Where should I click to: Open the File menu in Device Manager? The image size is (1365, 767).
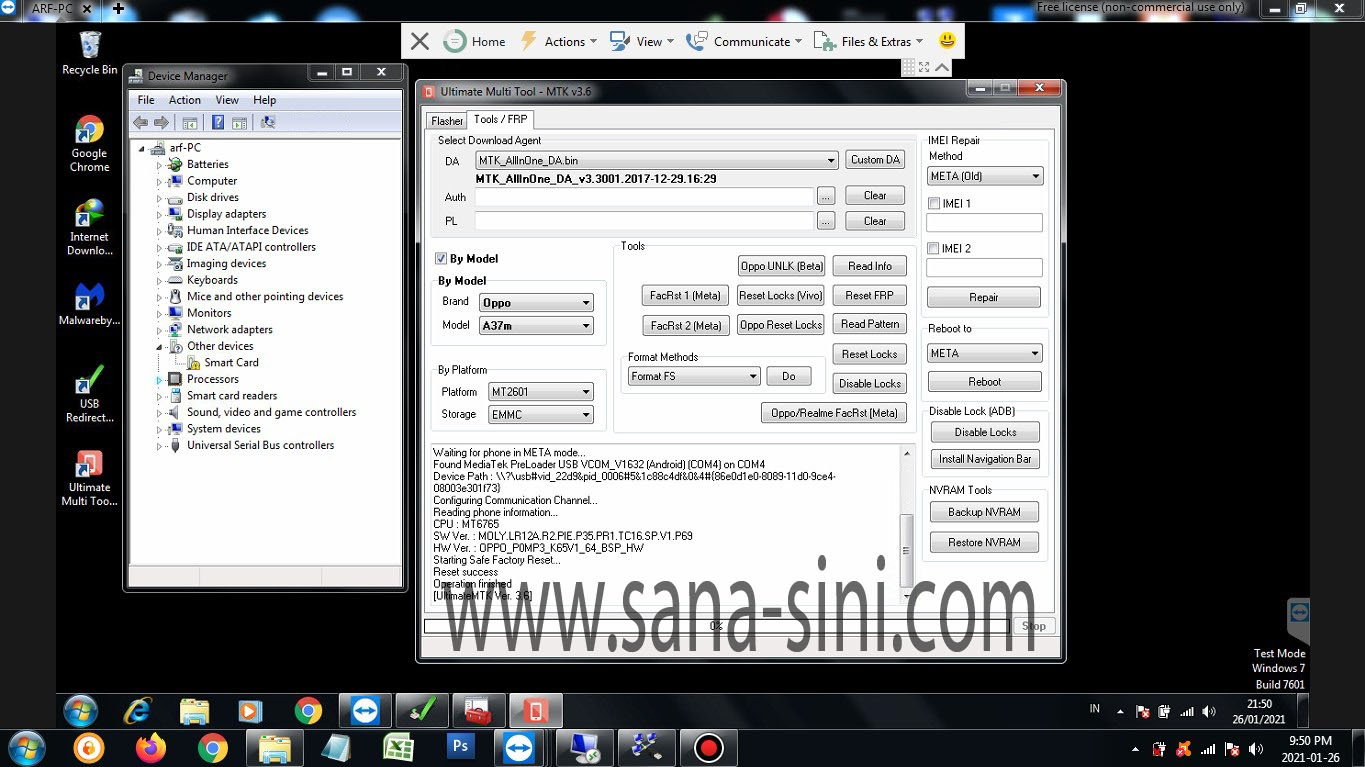tap(146, 100)
